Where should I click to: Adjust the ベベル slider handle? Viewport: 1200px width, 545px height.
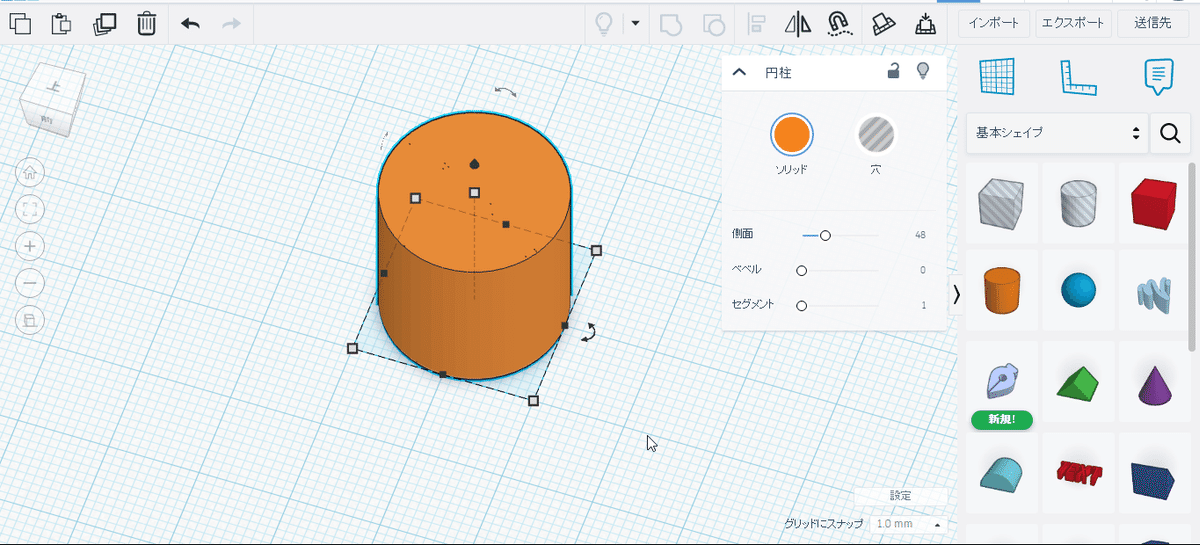[x=801, y=270]
